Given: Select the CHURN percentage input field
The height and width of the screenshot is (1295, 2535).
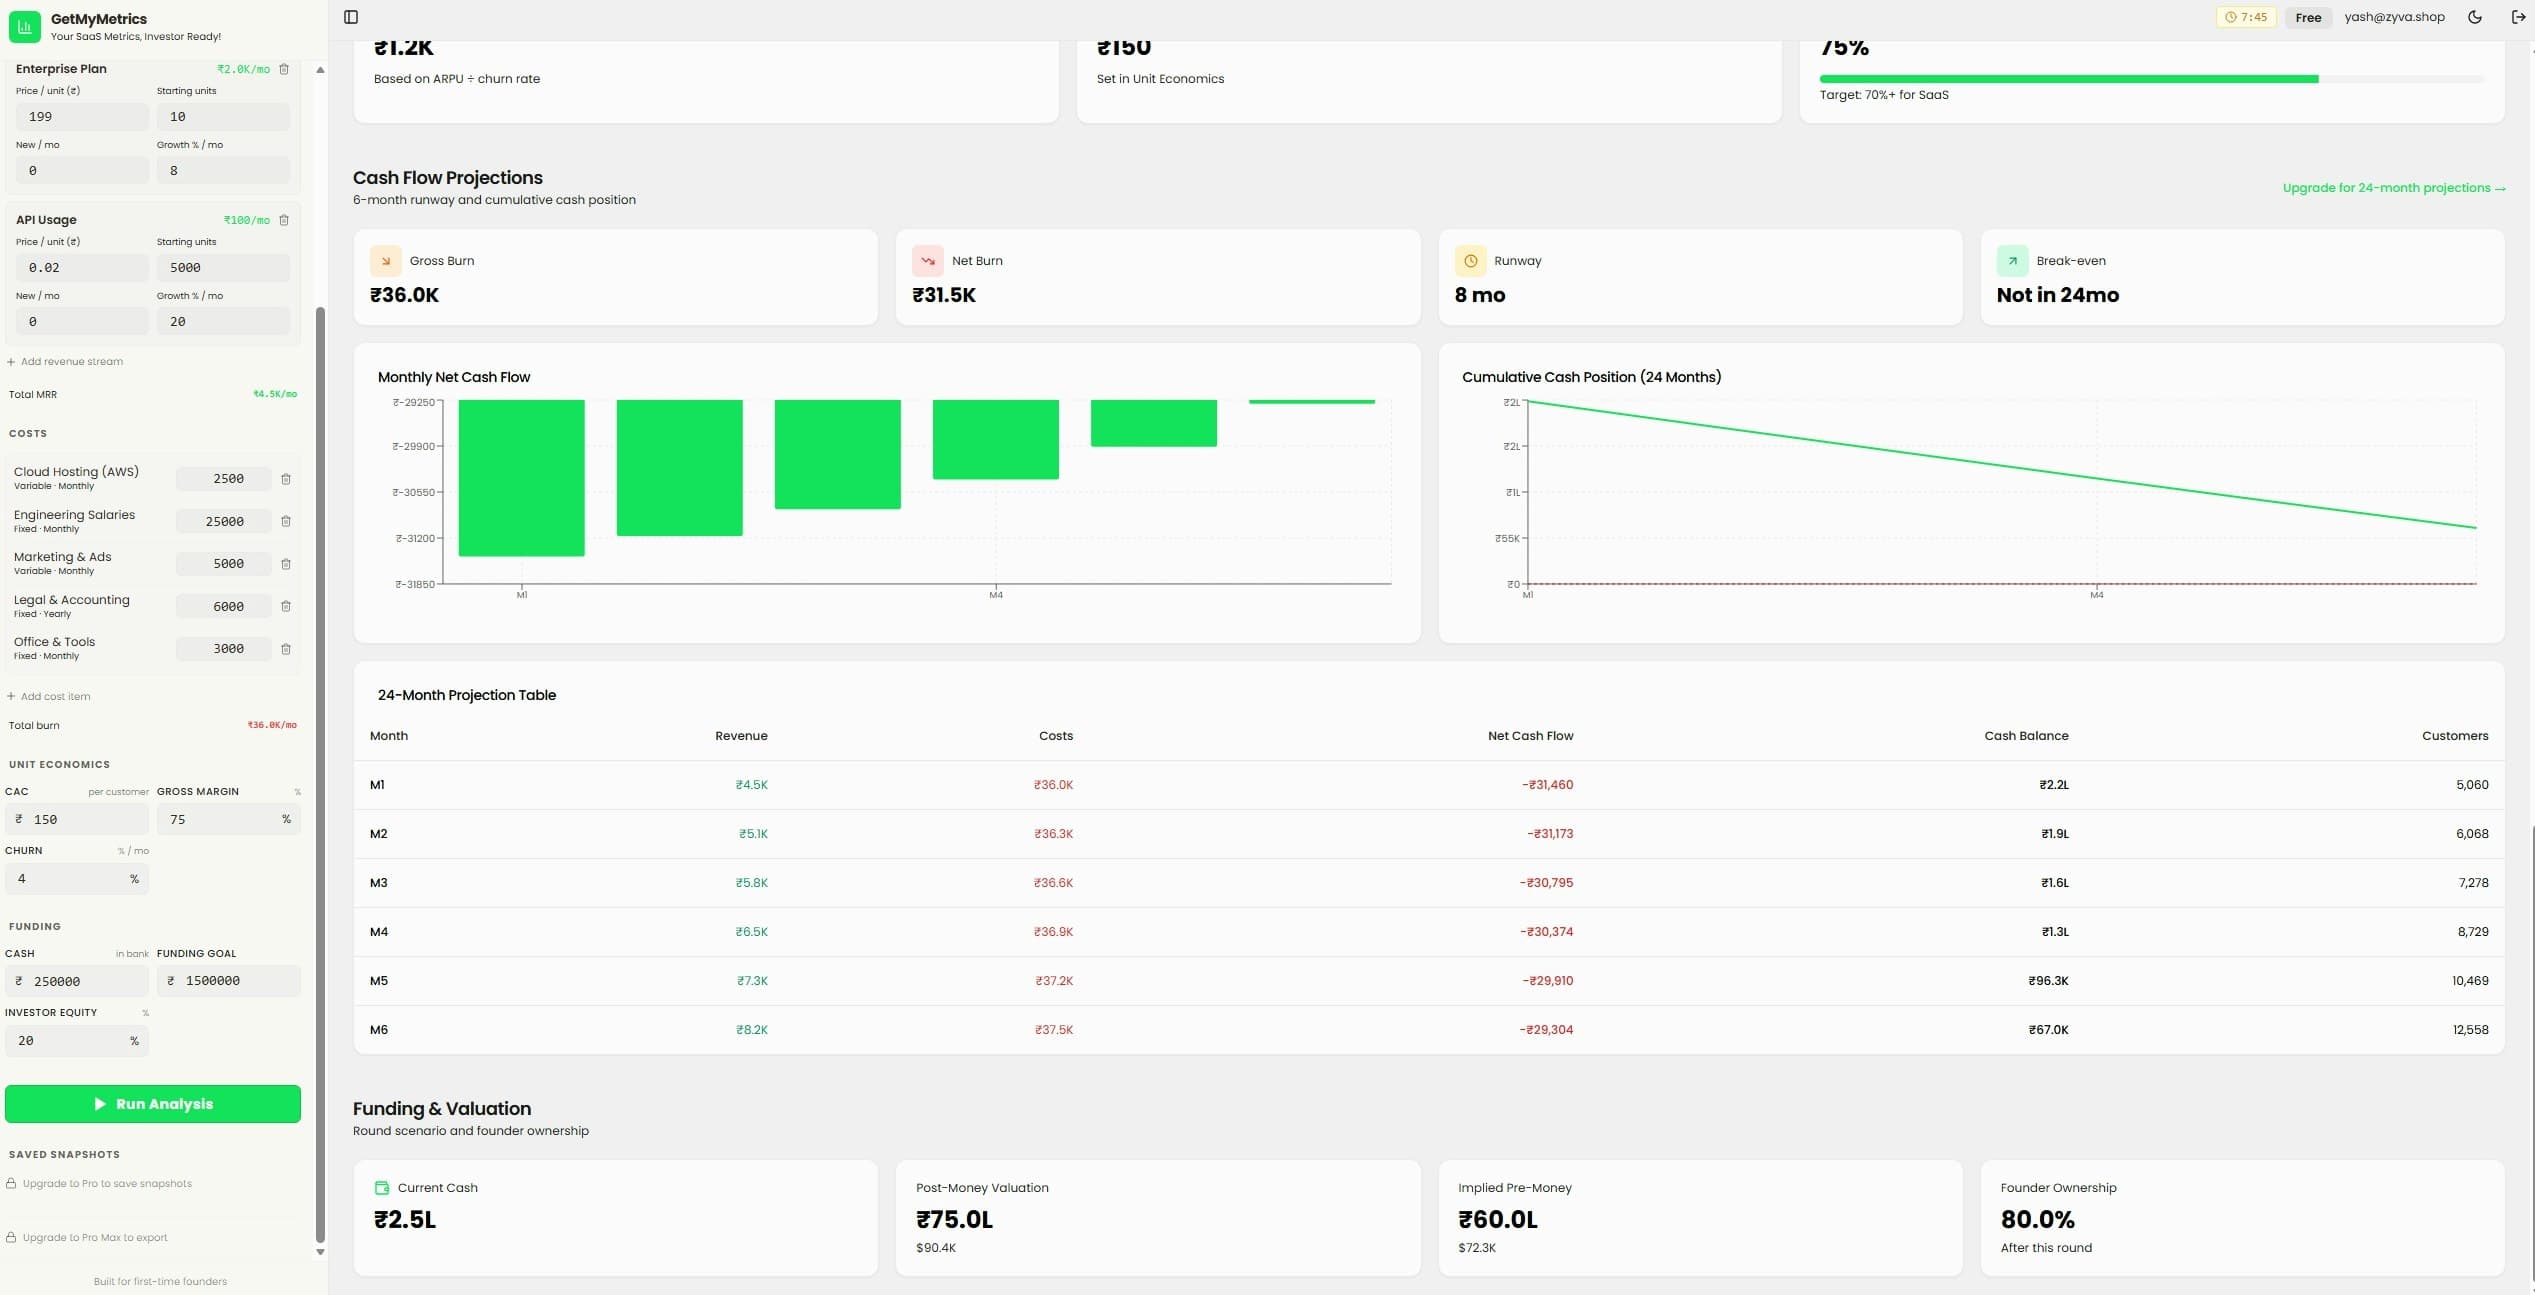Looking at the screenshot, I should coord(77,878).
